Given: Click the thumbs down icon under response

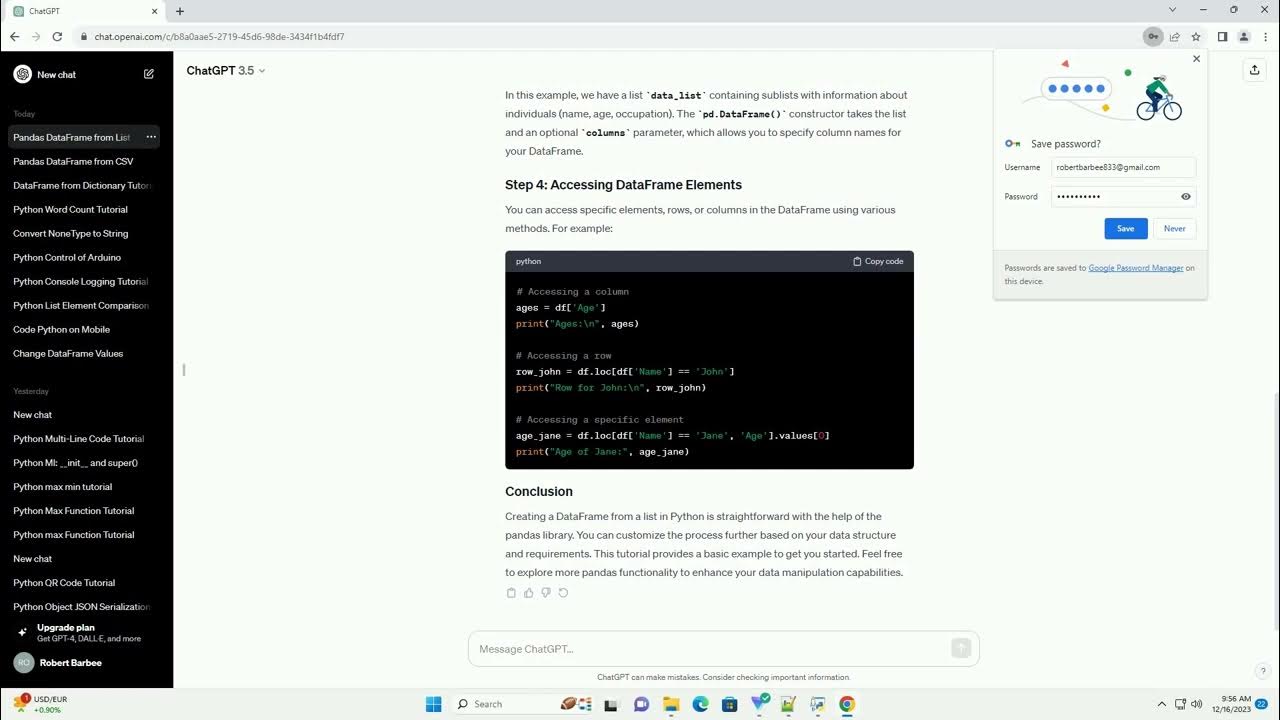Looking at the screenshot, I should click(546, 593).
